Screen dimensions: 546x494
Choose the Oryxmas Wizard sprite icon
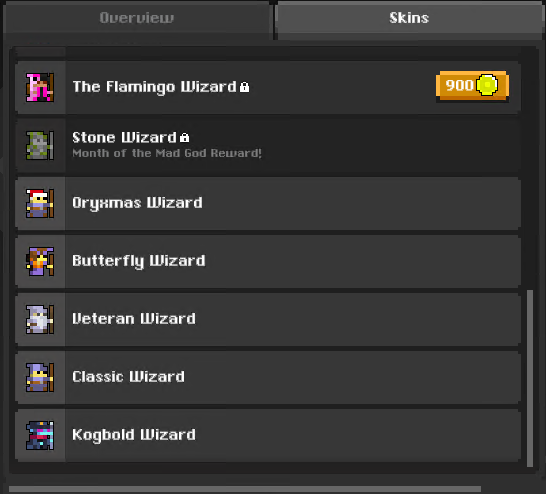pos(40,204)
